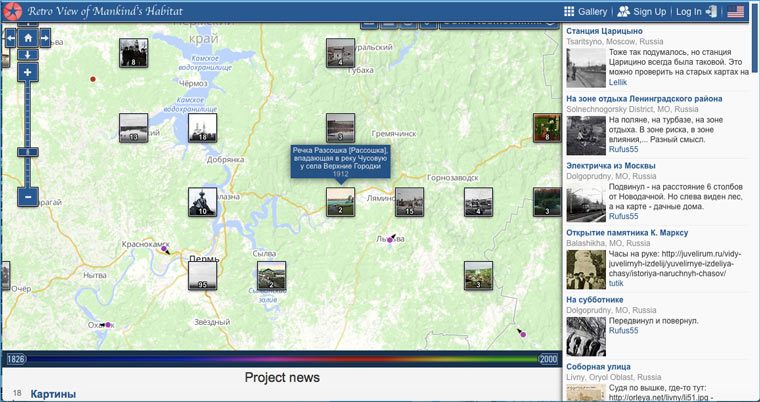760x402 pixels.
Task: Pan the map left with arrow
Action: click(x=10, y=38)
